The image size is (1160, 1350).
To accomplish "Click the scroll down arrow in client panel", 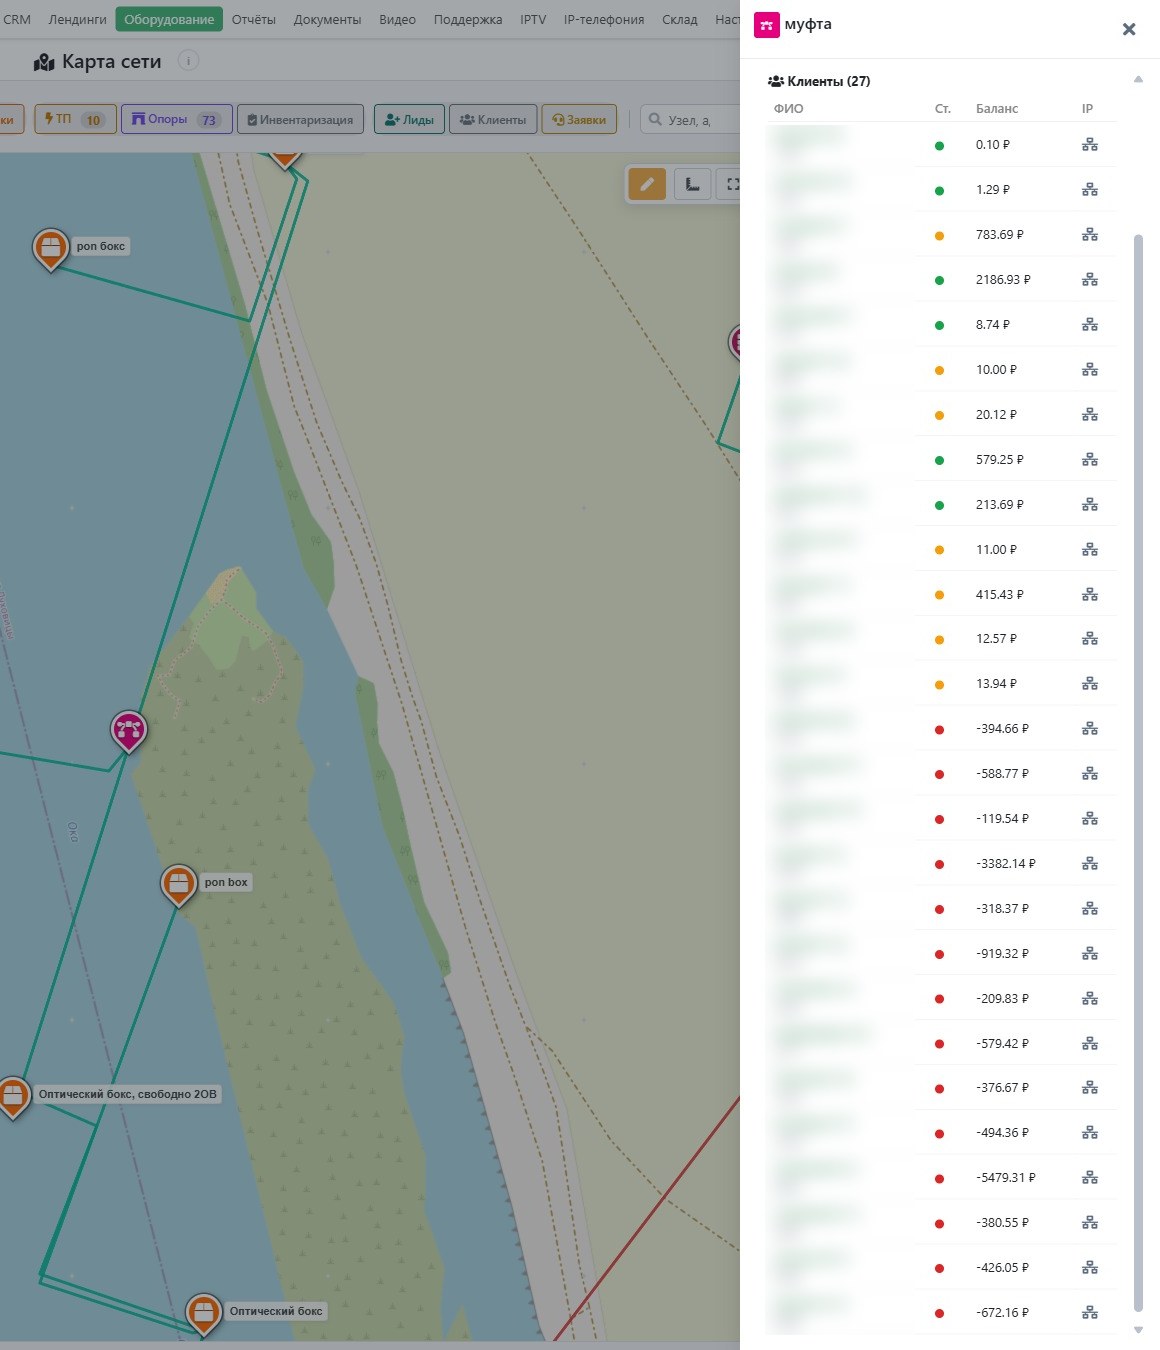I will (x=1138, y=1330).
